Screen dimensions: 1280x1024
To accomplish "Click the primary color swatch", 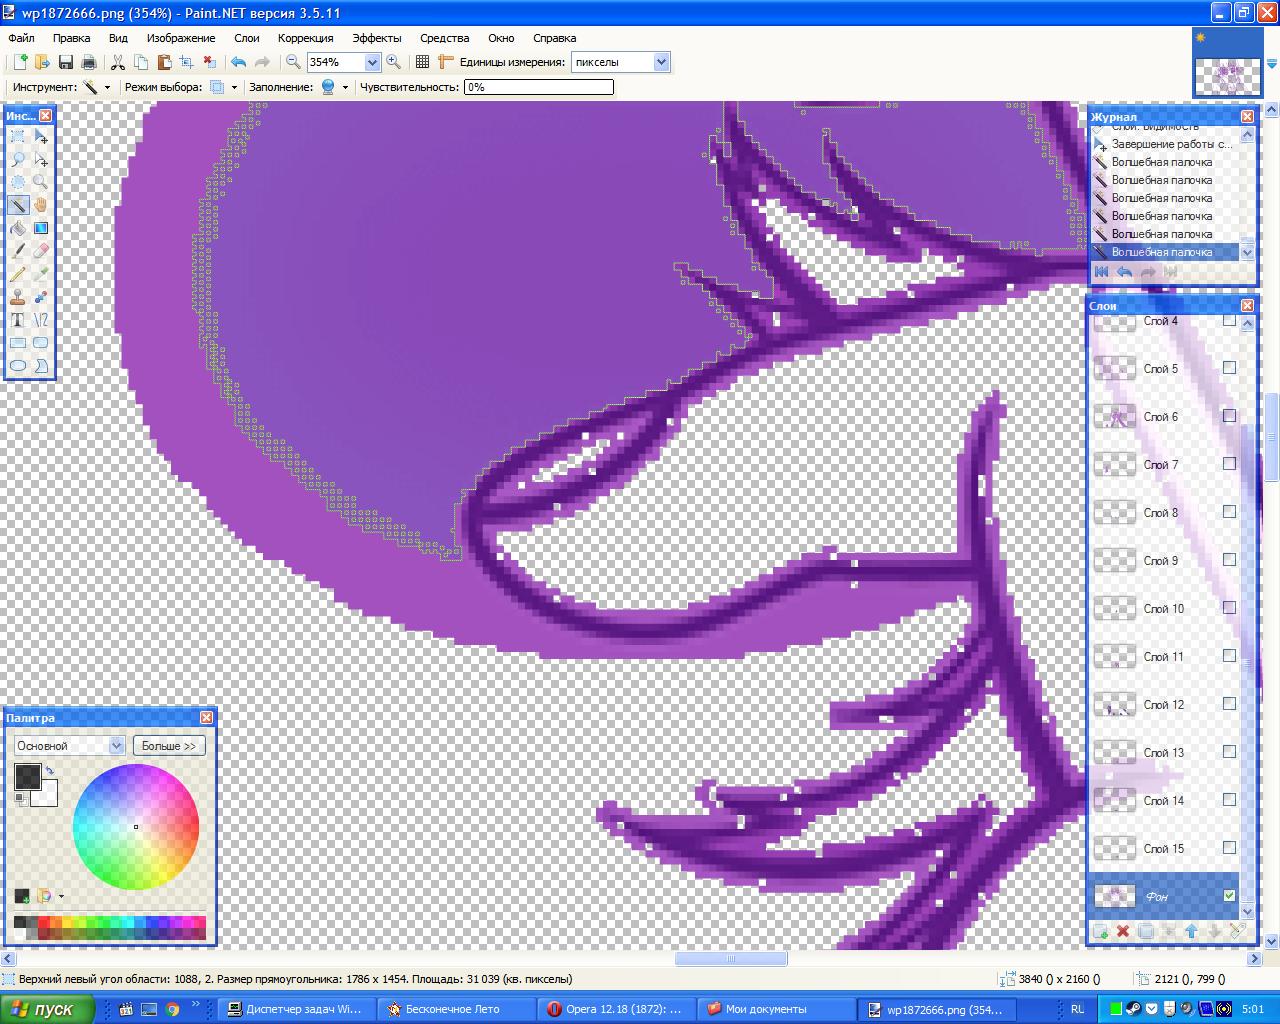I will tap(28, 777).
